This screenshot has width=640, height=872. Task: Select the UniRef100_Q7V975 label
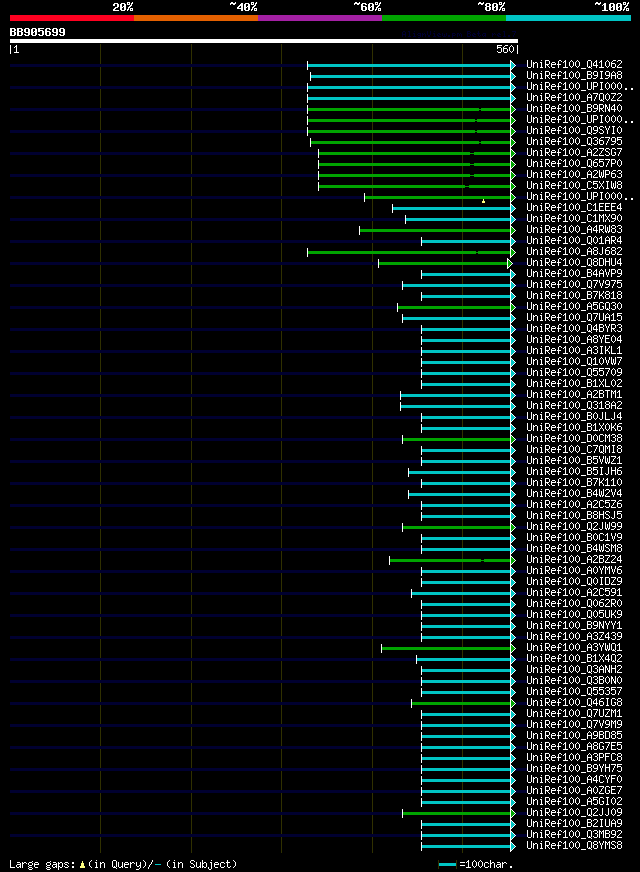(574, 285)
